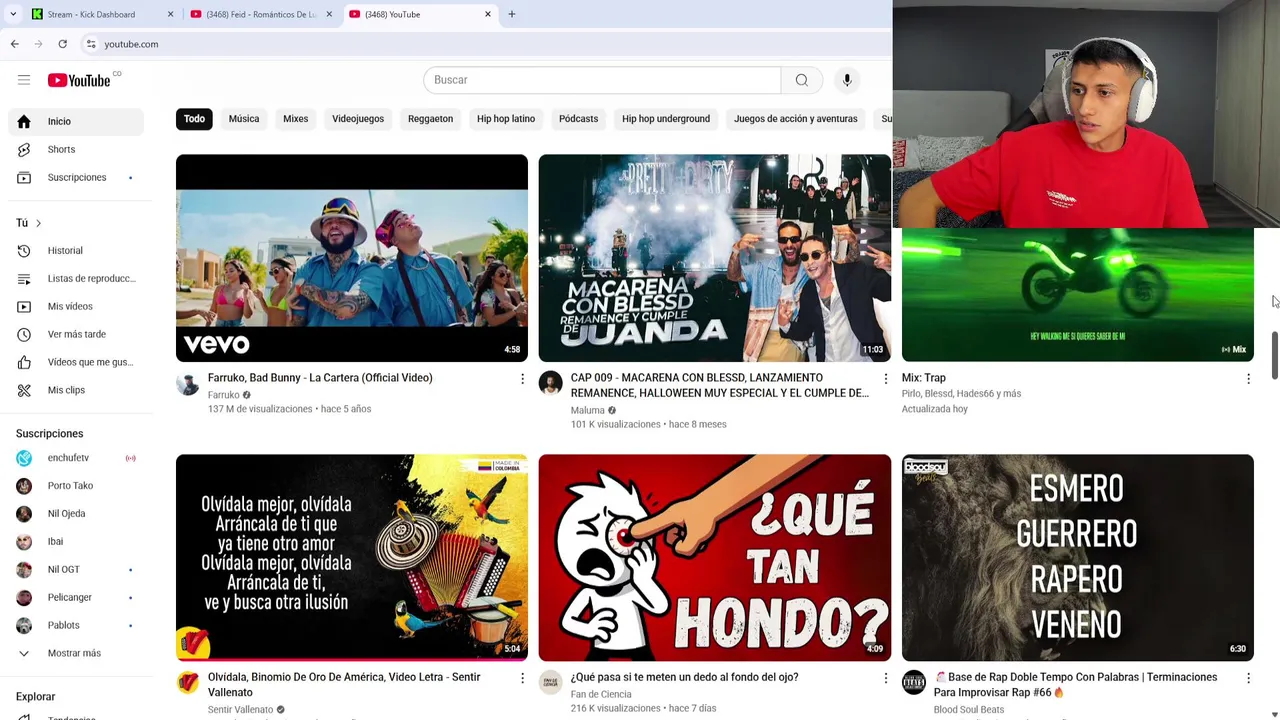Image resolution: width=1280 pixels, height=720 pixels.
Task: Select the Reggaeton filter chip
Action: click(x=430, y=119)
